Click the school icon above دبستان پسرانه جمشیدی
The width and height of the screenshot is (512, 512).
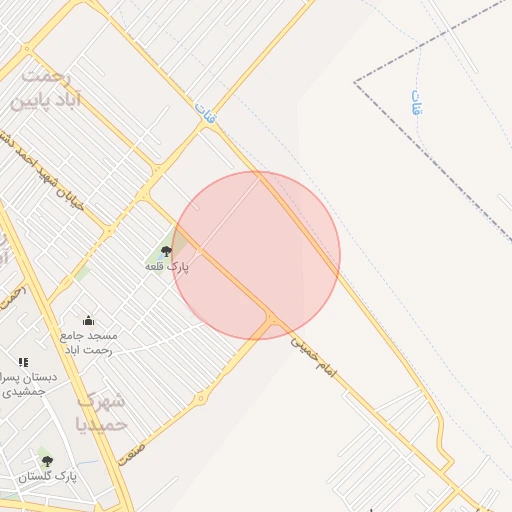(23, 362)
